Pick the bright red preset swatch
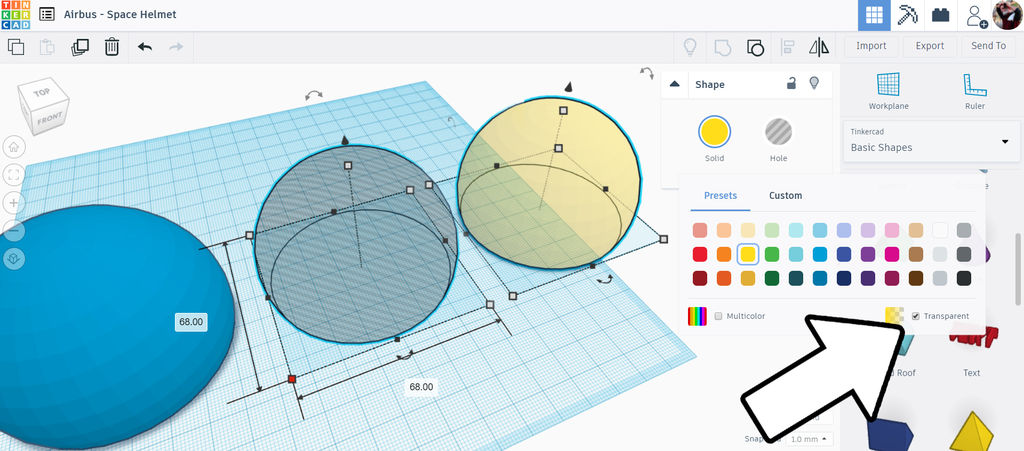 pos(699,254)
